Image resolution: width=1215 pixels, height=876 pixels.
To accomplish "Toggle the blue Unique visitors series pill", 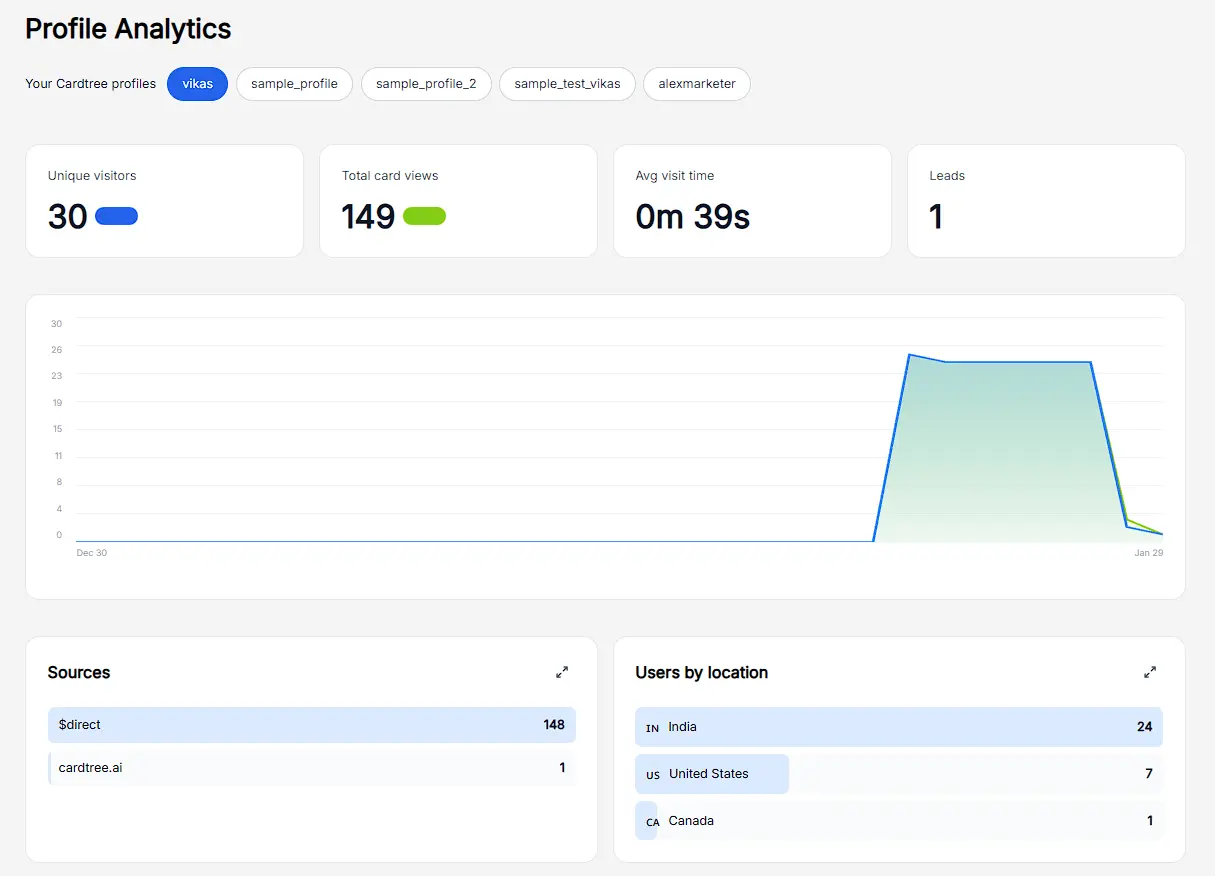I will click(116, 216).
